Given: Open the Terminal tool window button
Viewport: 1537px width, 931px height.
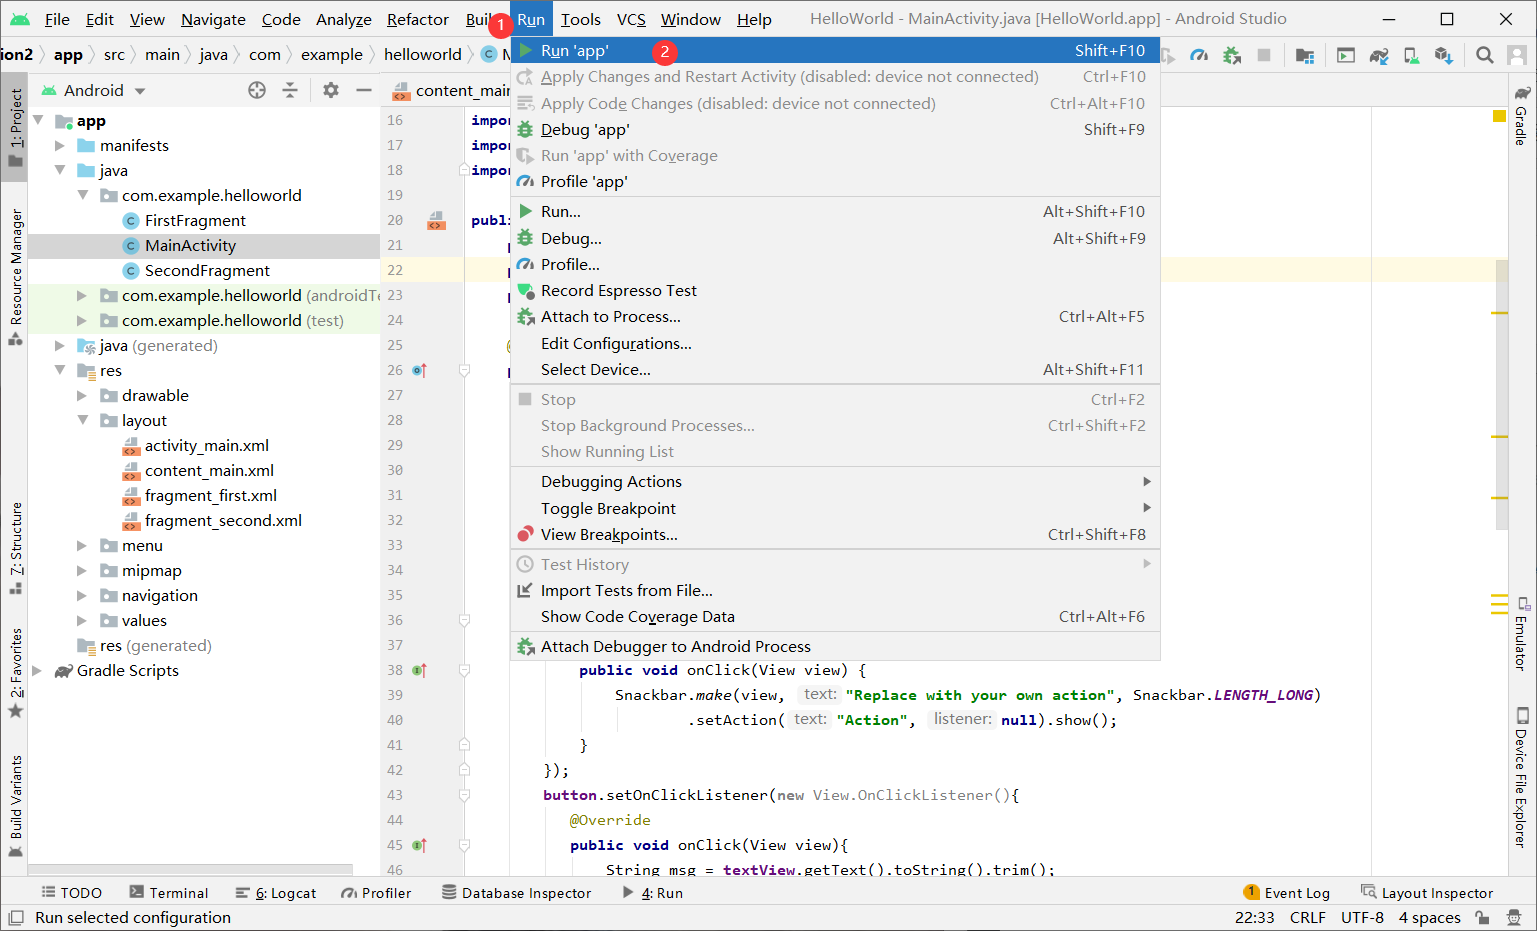Looking at the screenshot, I should click(x=169, y=893).
